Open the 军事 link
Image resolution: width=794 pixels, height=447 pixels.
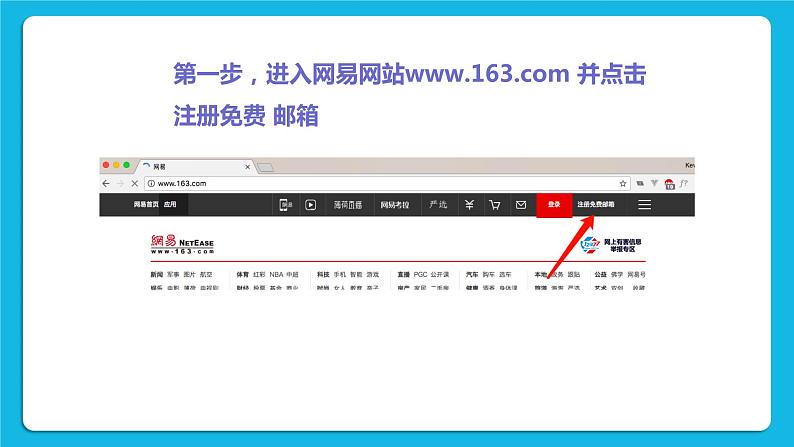[x=173, y=274]
